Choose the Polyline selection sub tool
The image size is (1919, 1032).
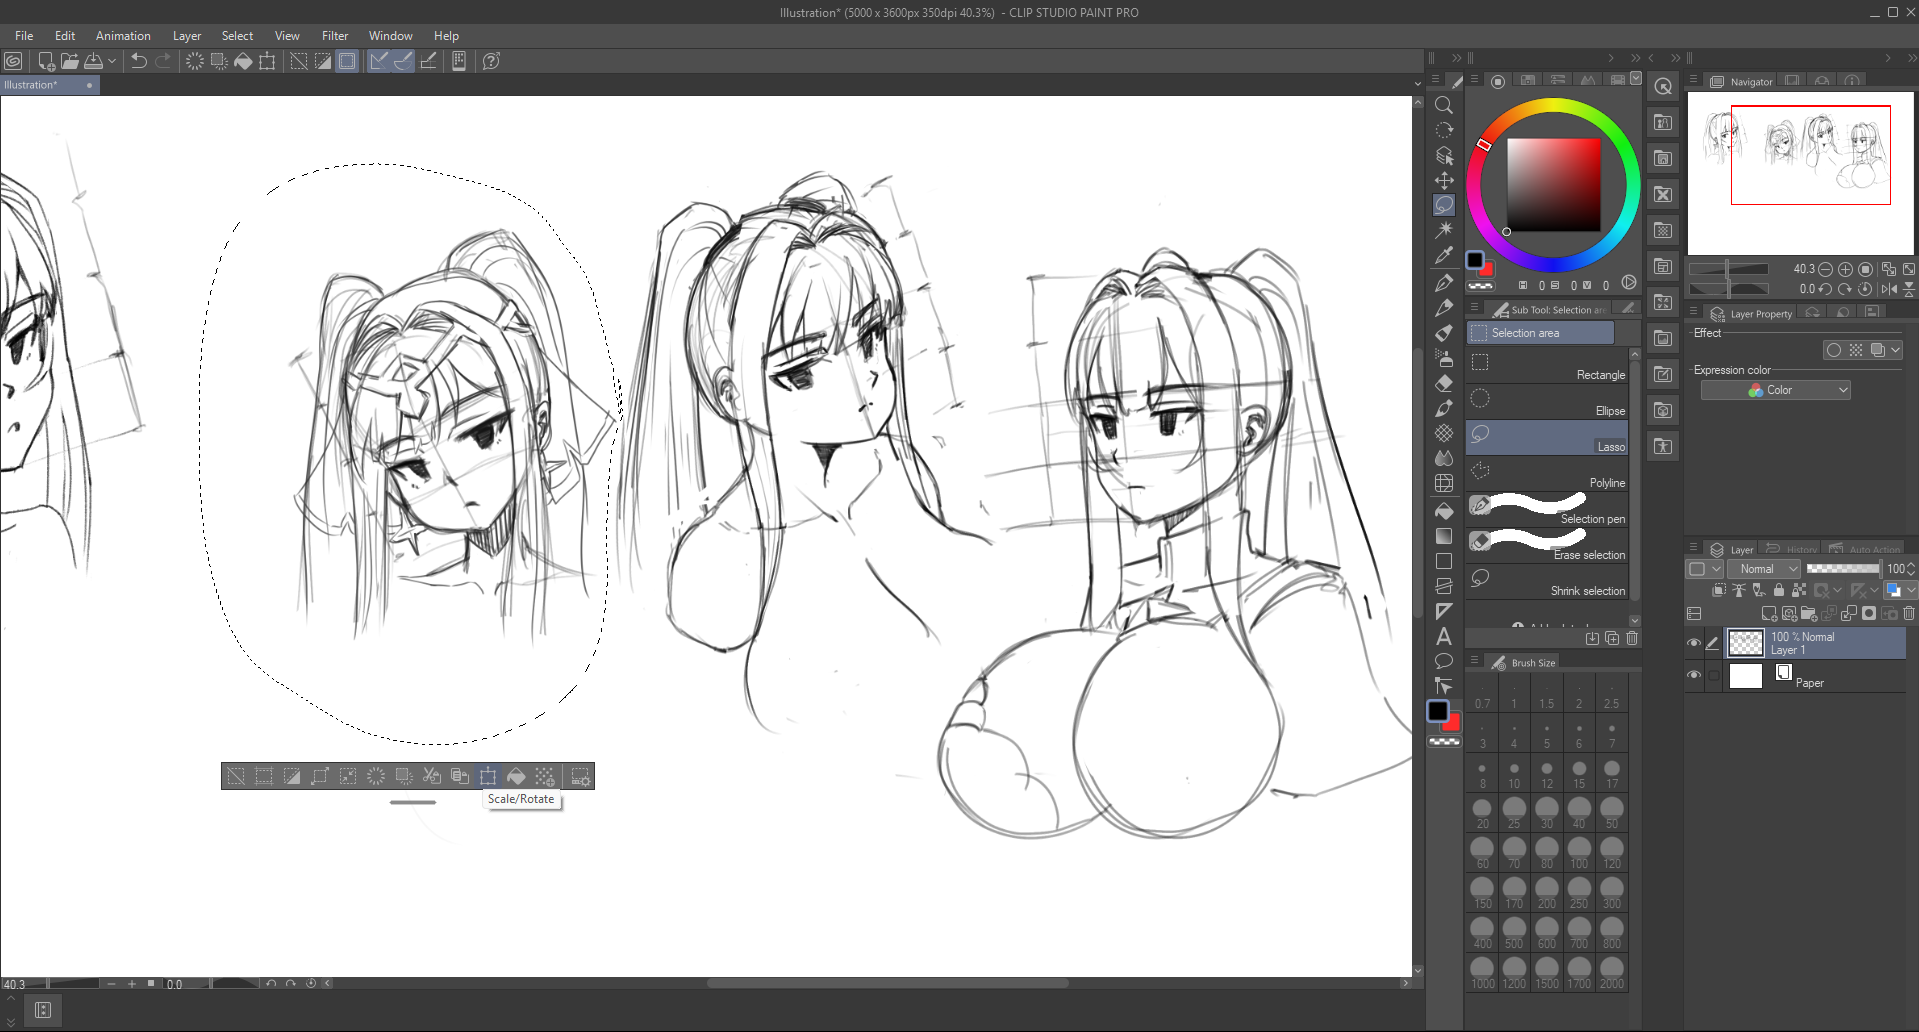pyautogui.click(x=1547, y=474)
